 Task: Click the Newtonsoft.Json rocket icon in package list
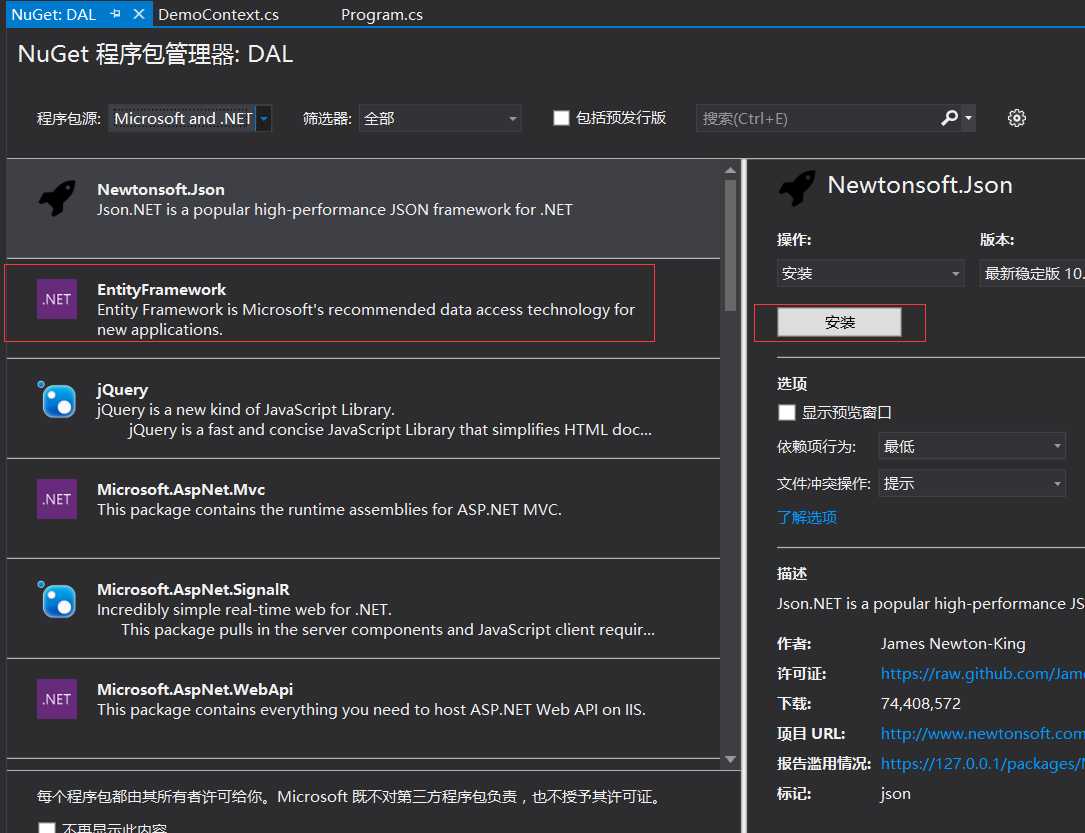[x=57, y=199]
